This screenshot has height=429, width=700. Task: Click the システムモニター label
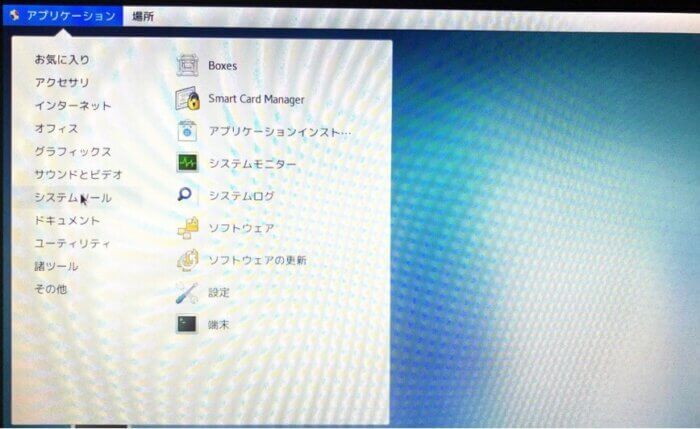pyautogui.click(x=253, y=164)
